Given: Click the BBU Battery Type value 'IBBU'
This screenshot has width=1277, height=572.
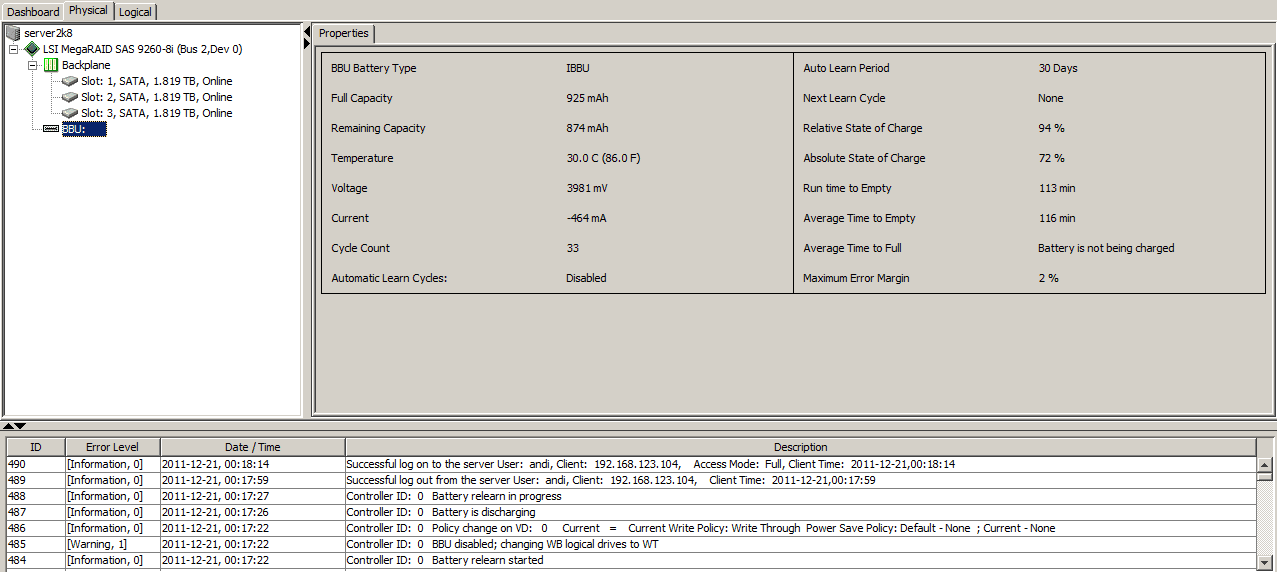Looking at the screenshot, I should (577, 68).
